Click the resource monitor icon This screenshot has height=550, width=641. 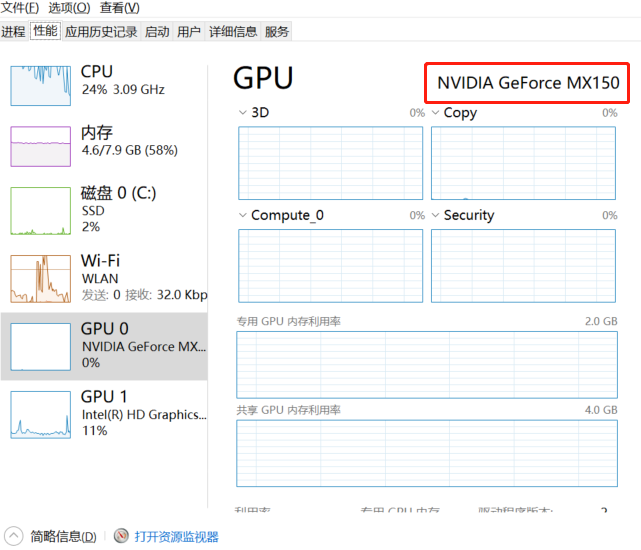coord(121,536)
